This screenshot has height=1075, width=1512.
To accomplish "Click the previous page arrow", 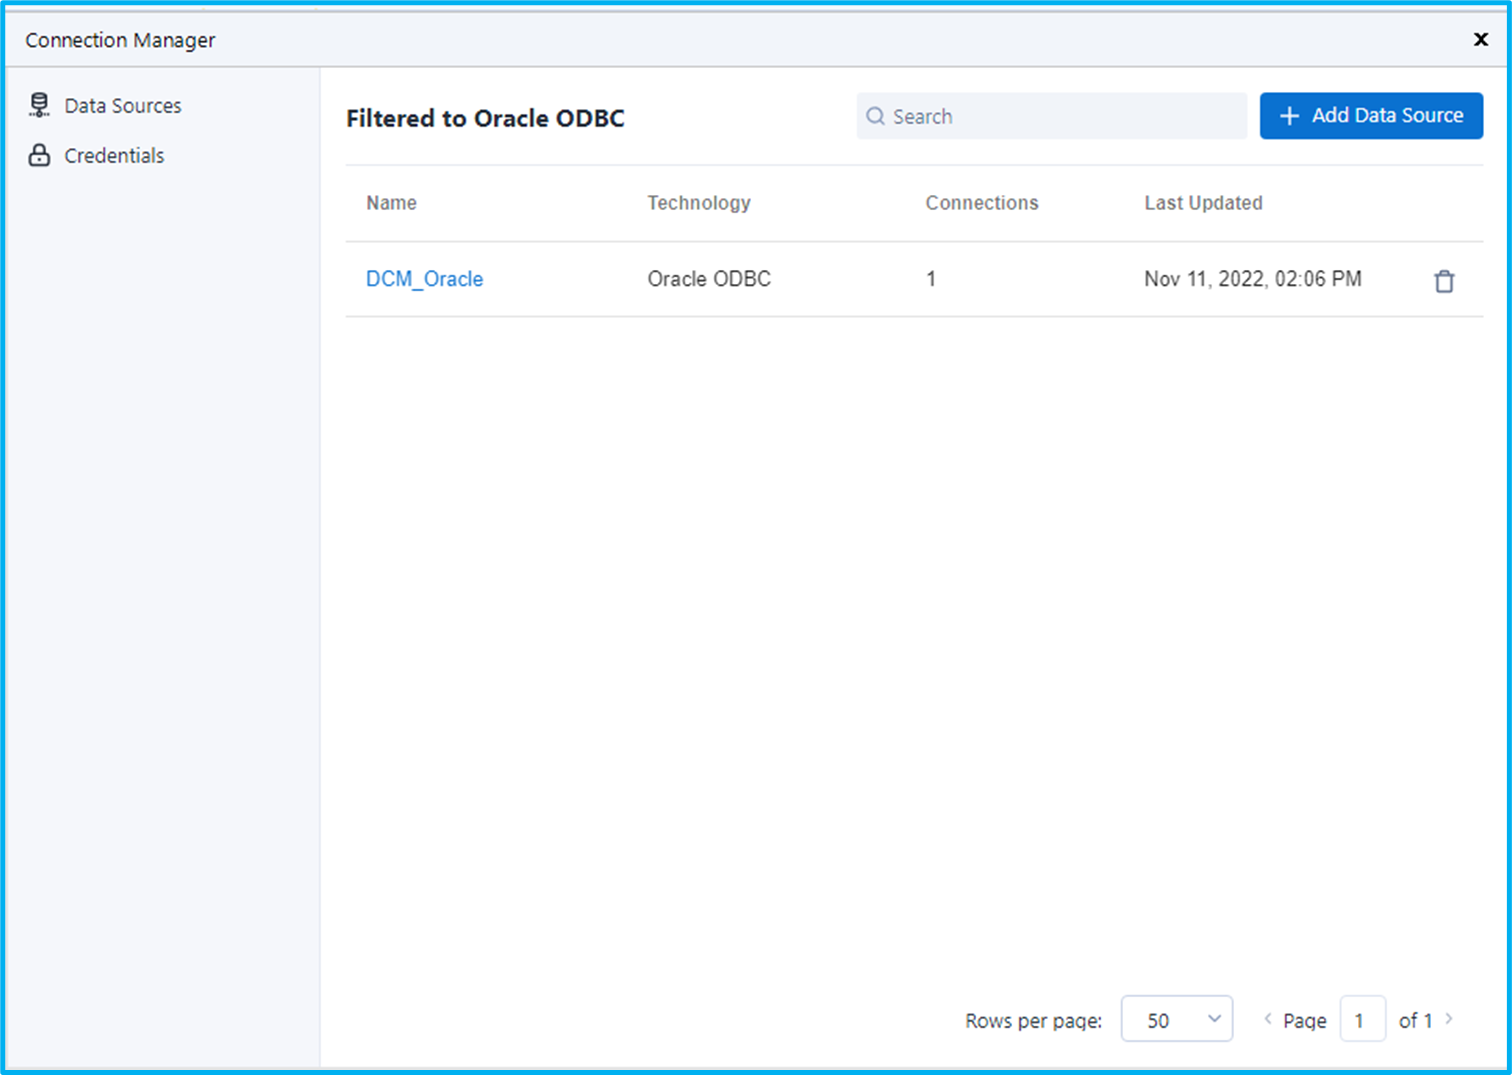I will click(1266, 1019).
